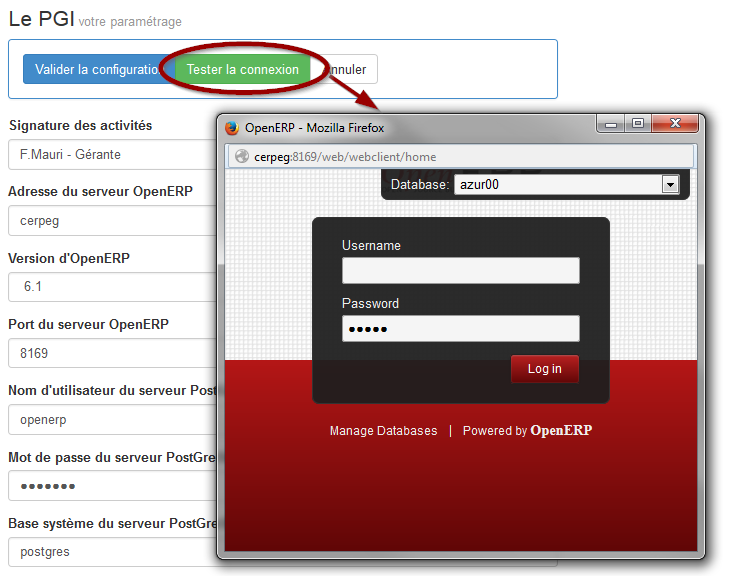Click the 'Database:' label in OpenERP
This screenshot has width=729, height=576.
point(420,185)
